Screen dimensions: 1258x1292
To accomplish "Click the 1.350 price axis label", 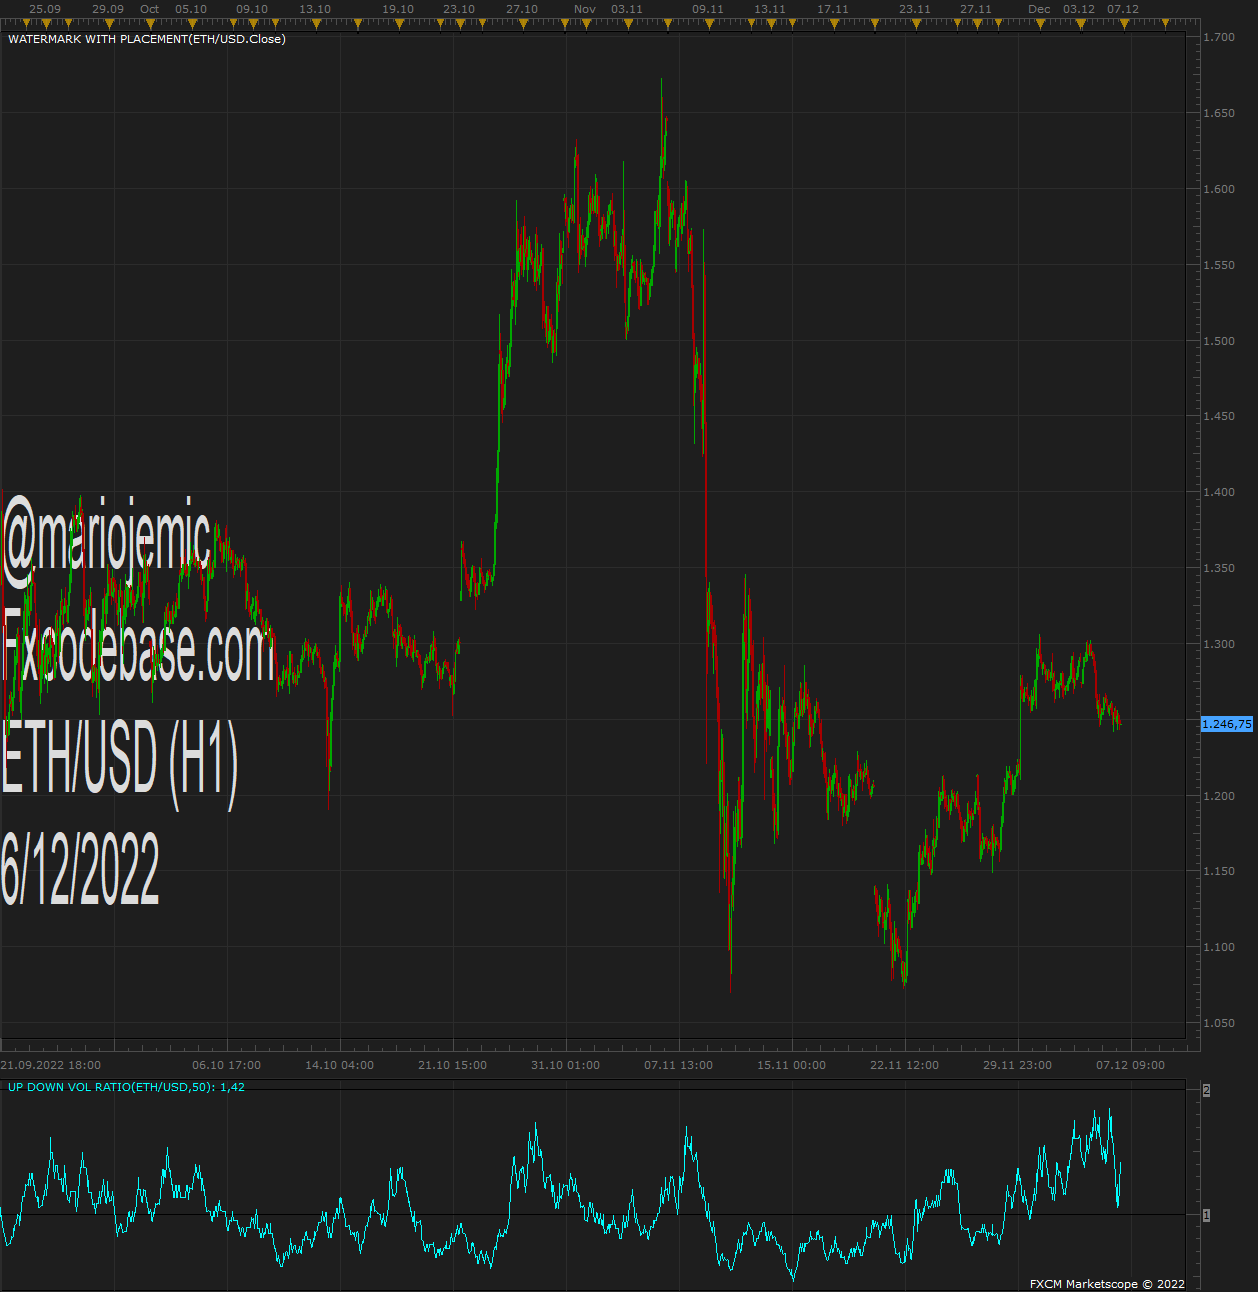I will coord(1219,568).
